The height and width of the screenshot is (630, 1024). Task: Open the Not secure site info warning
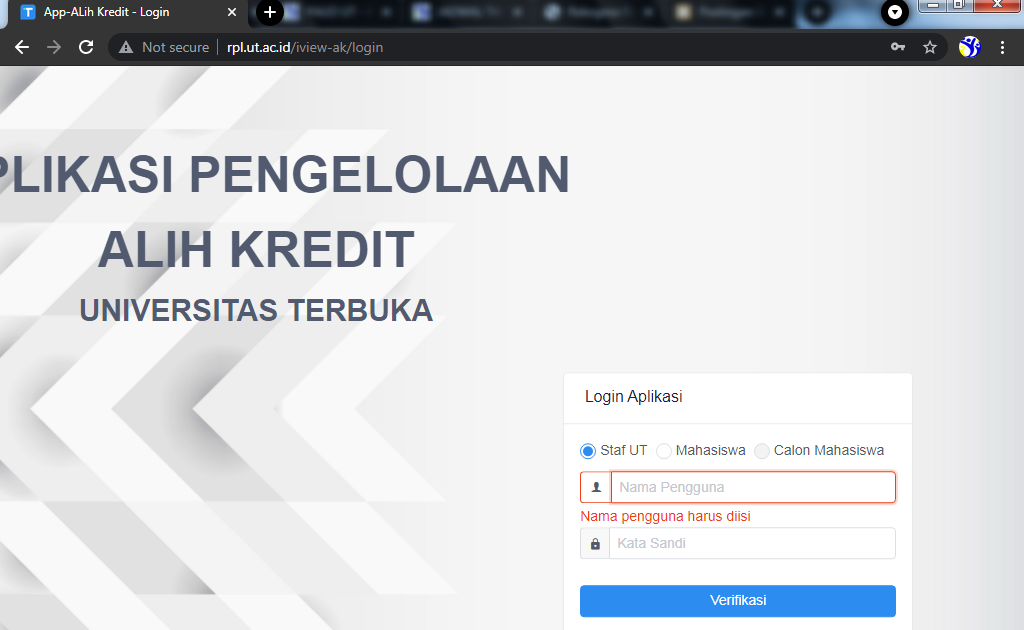[x=164, y=47]
